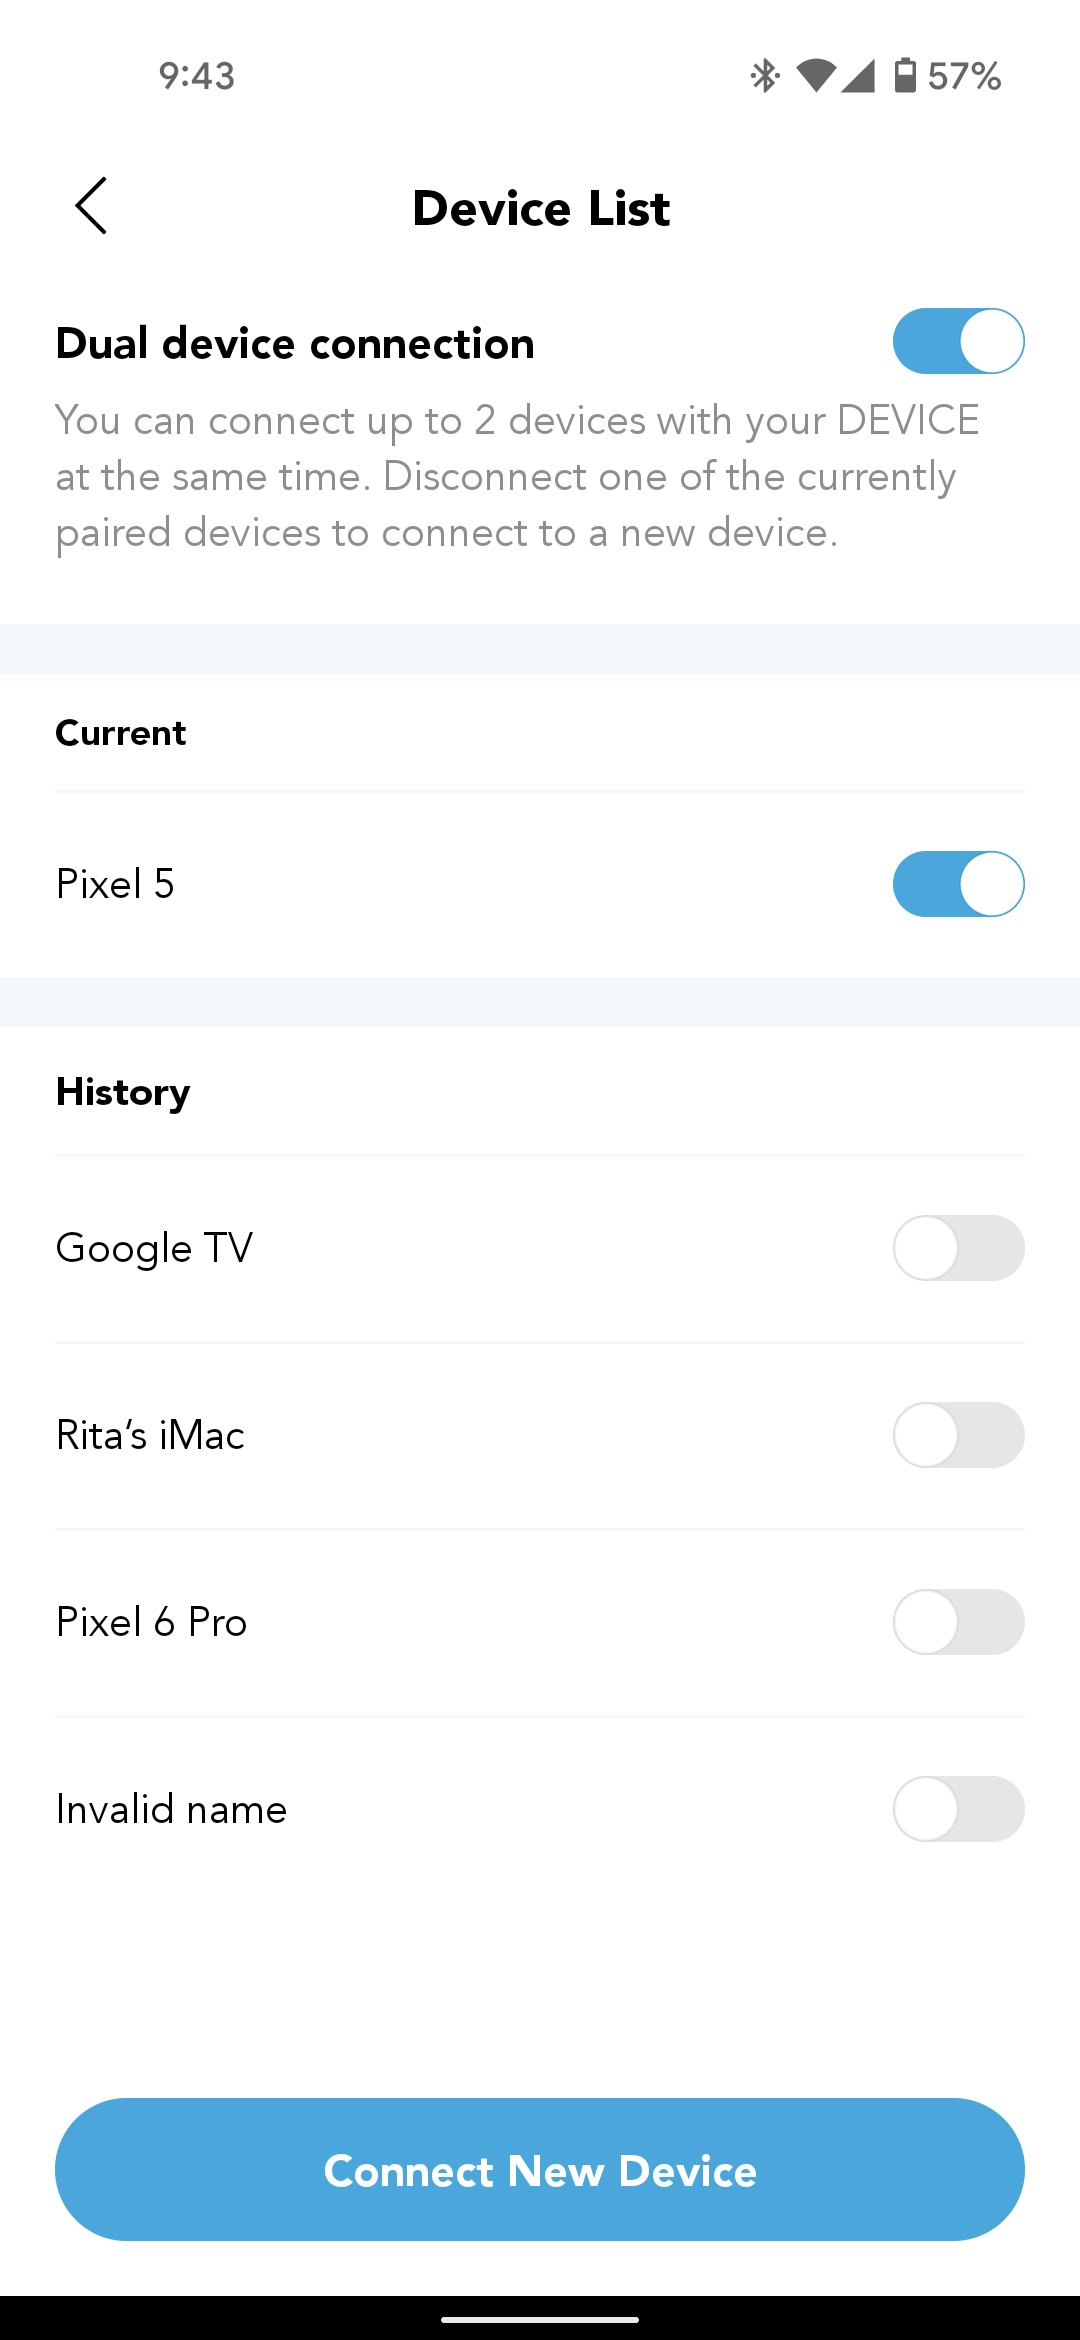Image resolution: width=1080 pixels, height=2340 pixels.
Task: Enable the Invalid name device toggle
Action: pos(958,1809)
